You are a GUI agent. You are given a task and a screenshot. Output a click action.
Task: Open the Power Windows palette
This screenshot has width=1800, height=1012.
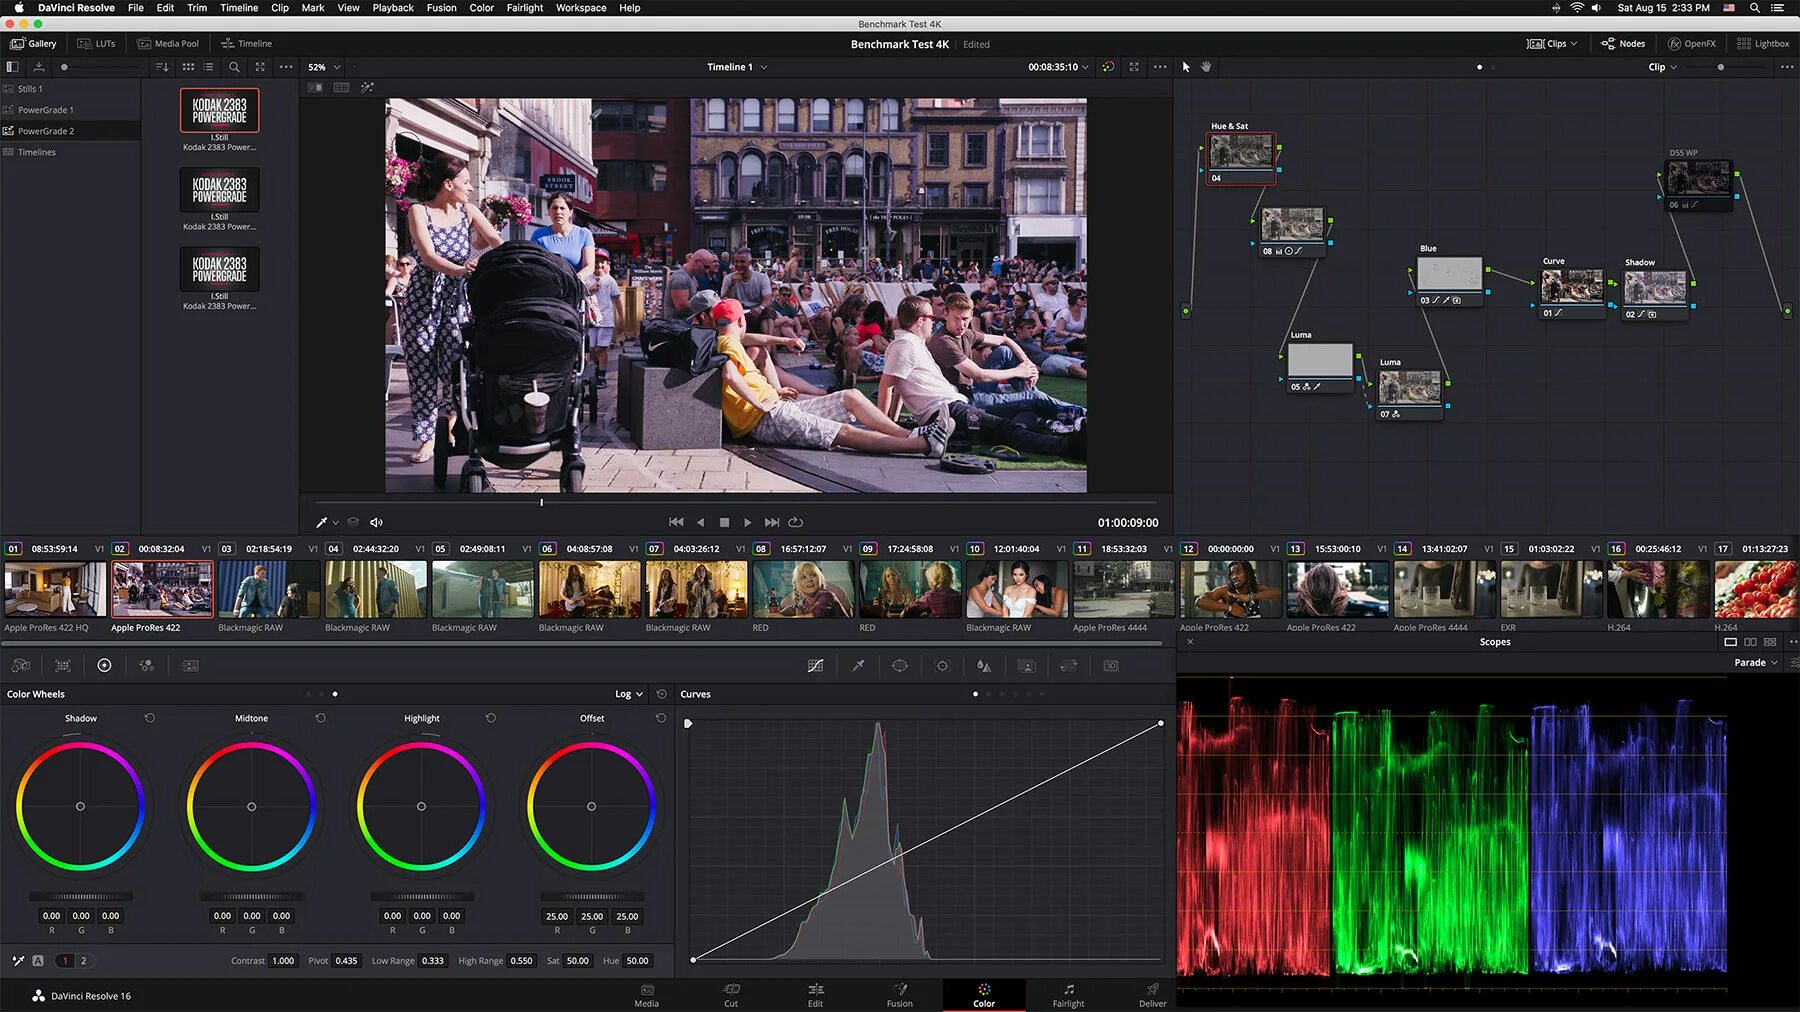click(900, 665)
